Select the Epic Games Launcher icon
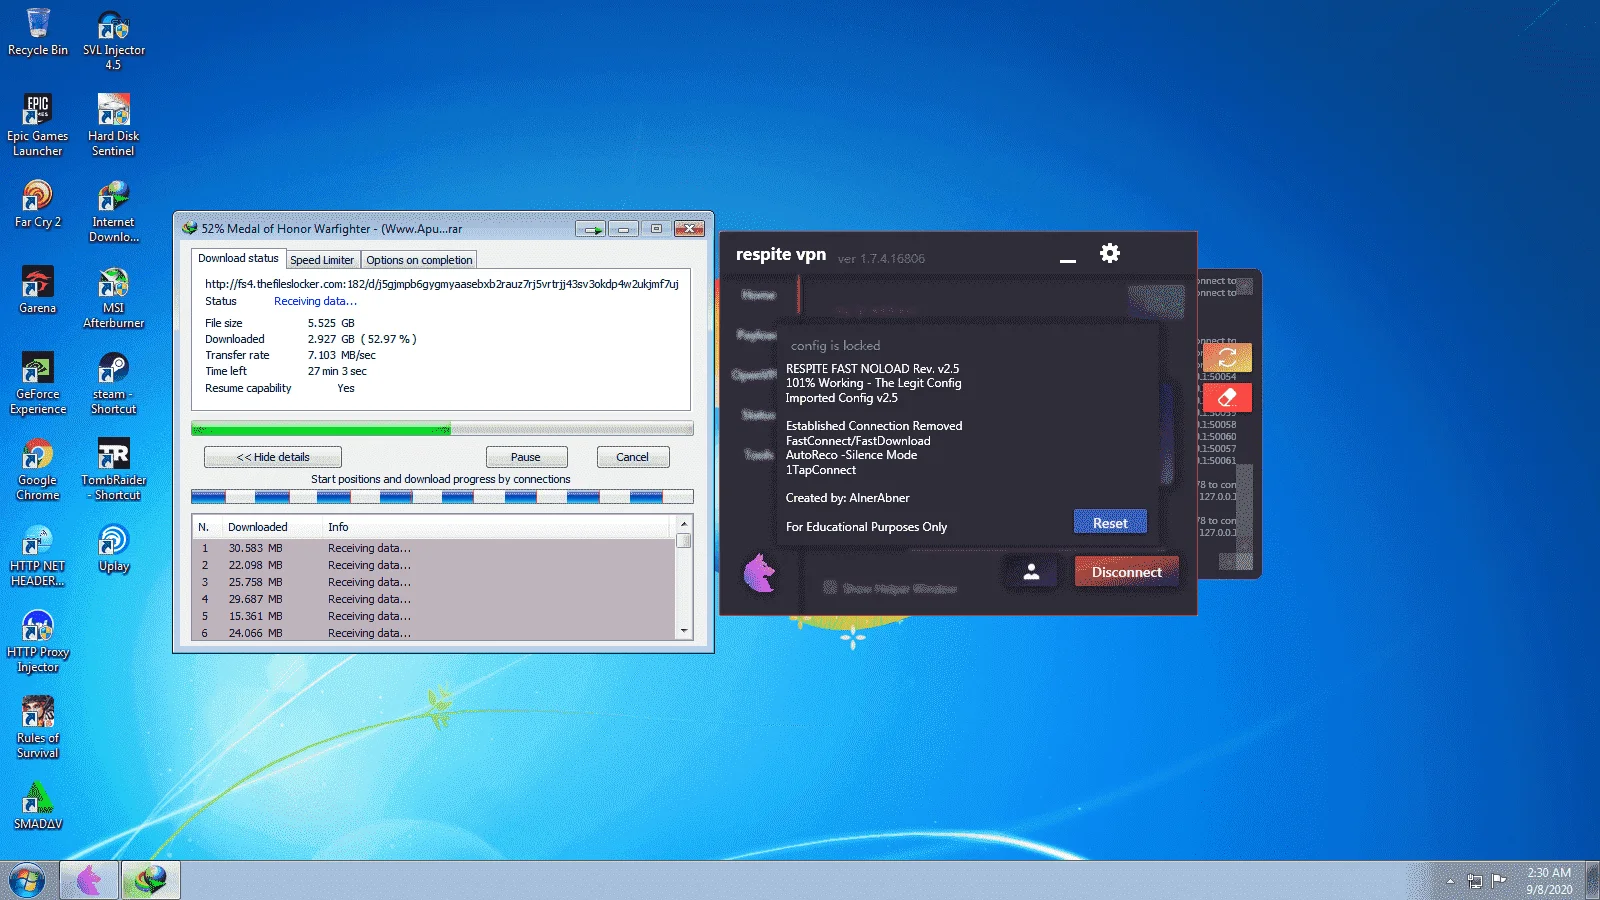 pyautogui.click(x=38, y=124)
